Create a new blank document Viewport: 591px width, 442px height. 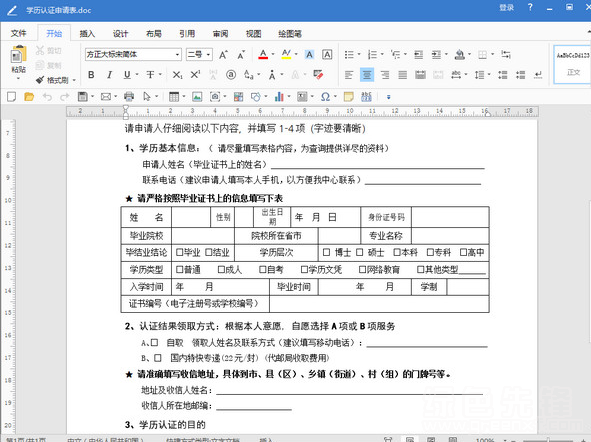pos(11,97)
